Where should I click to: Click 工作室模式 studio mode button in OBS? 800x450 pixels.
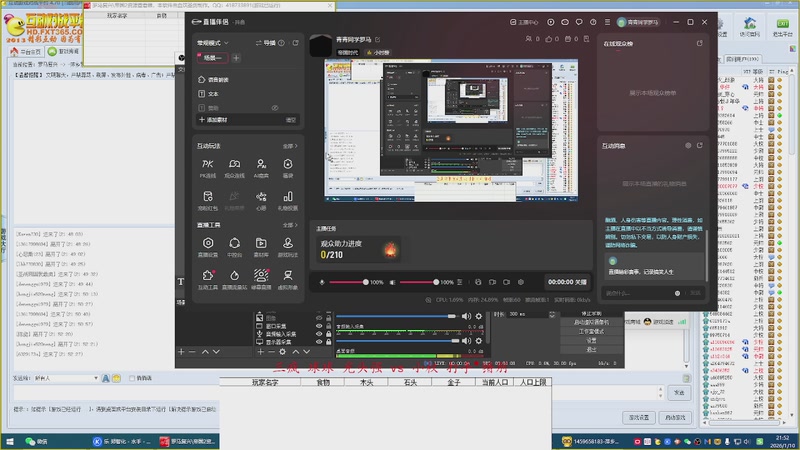pos(591,331)
